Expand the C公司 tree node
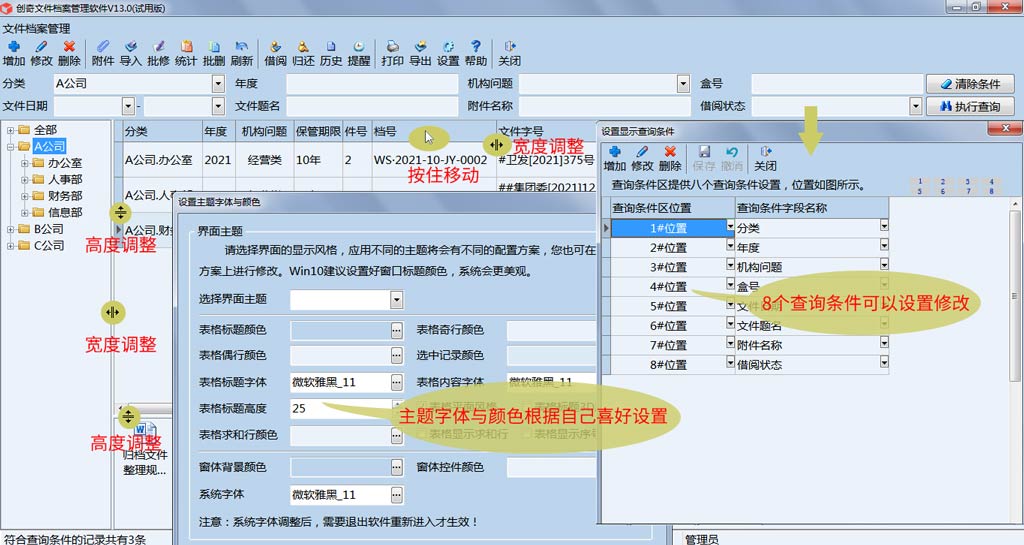The image size is (1024, 545). pyautogui.click(x=10, y=245)
